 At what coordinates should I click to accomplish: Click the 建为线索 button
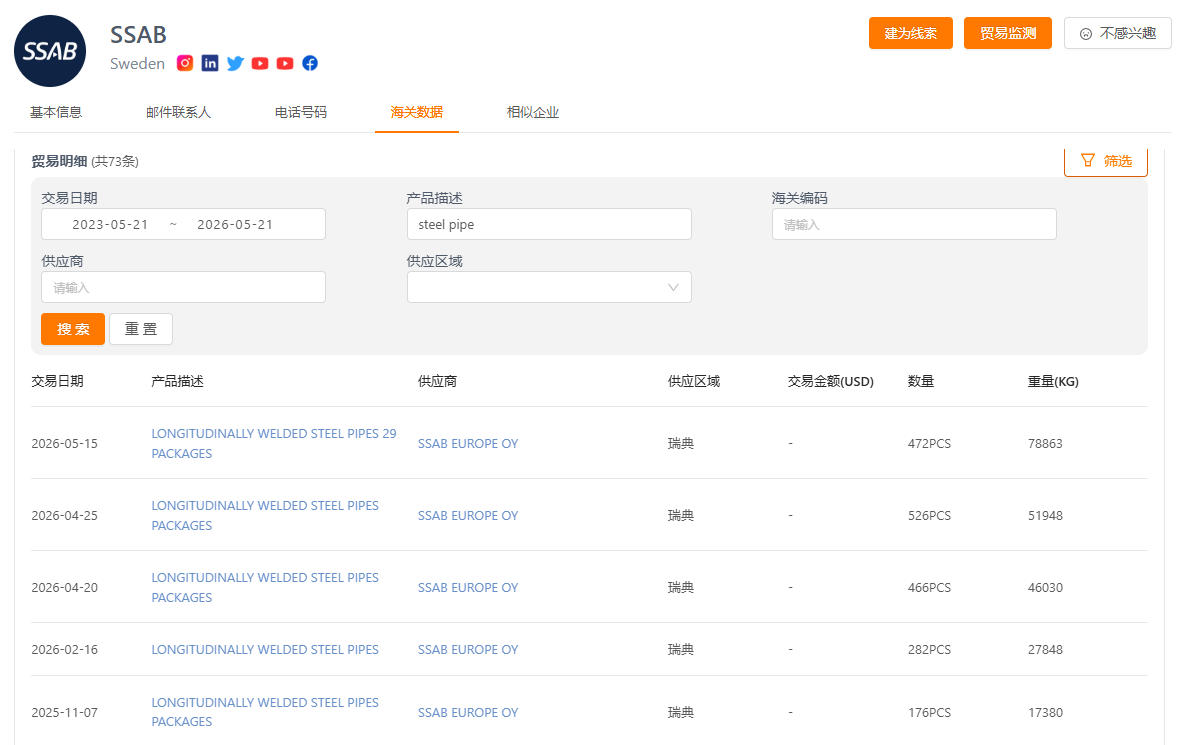911,33
